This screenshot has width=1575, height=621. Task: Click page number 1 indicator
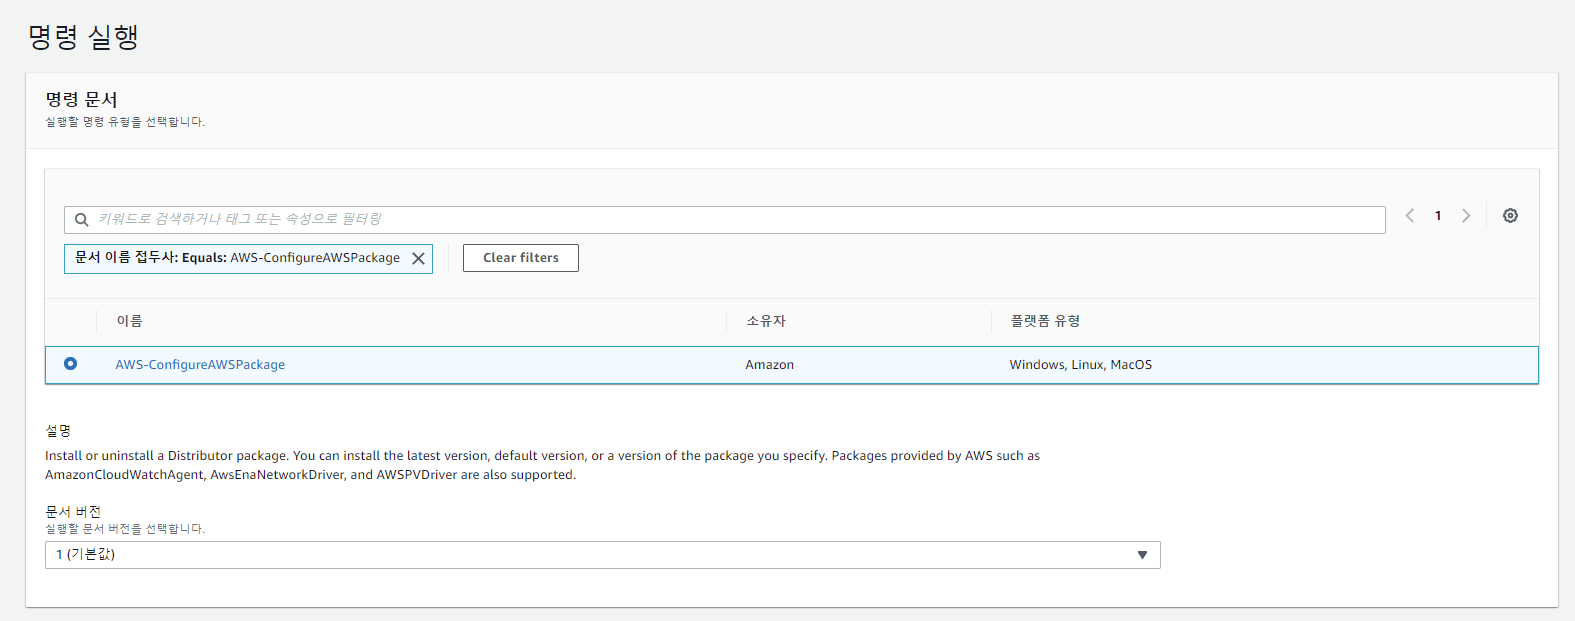tap(1438, 216)
